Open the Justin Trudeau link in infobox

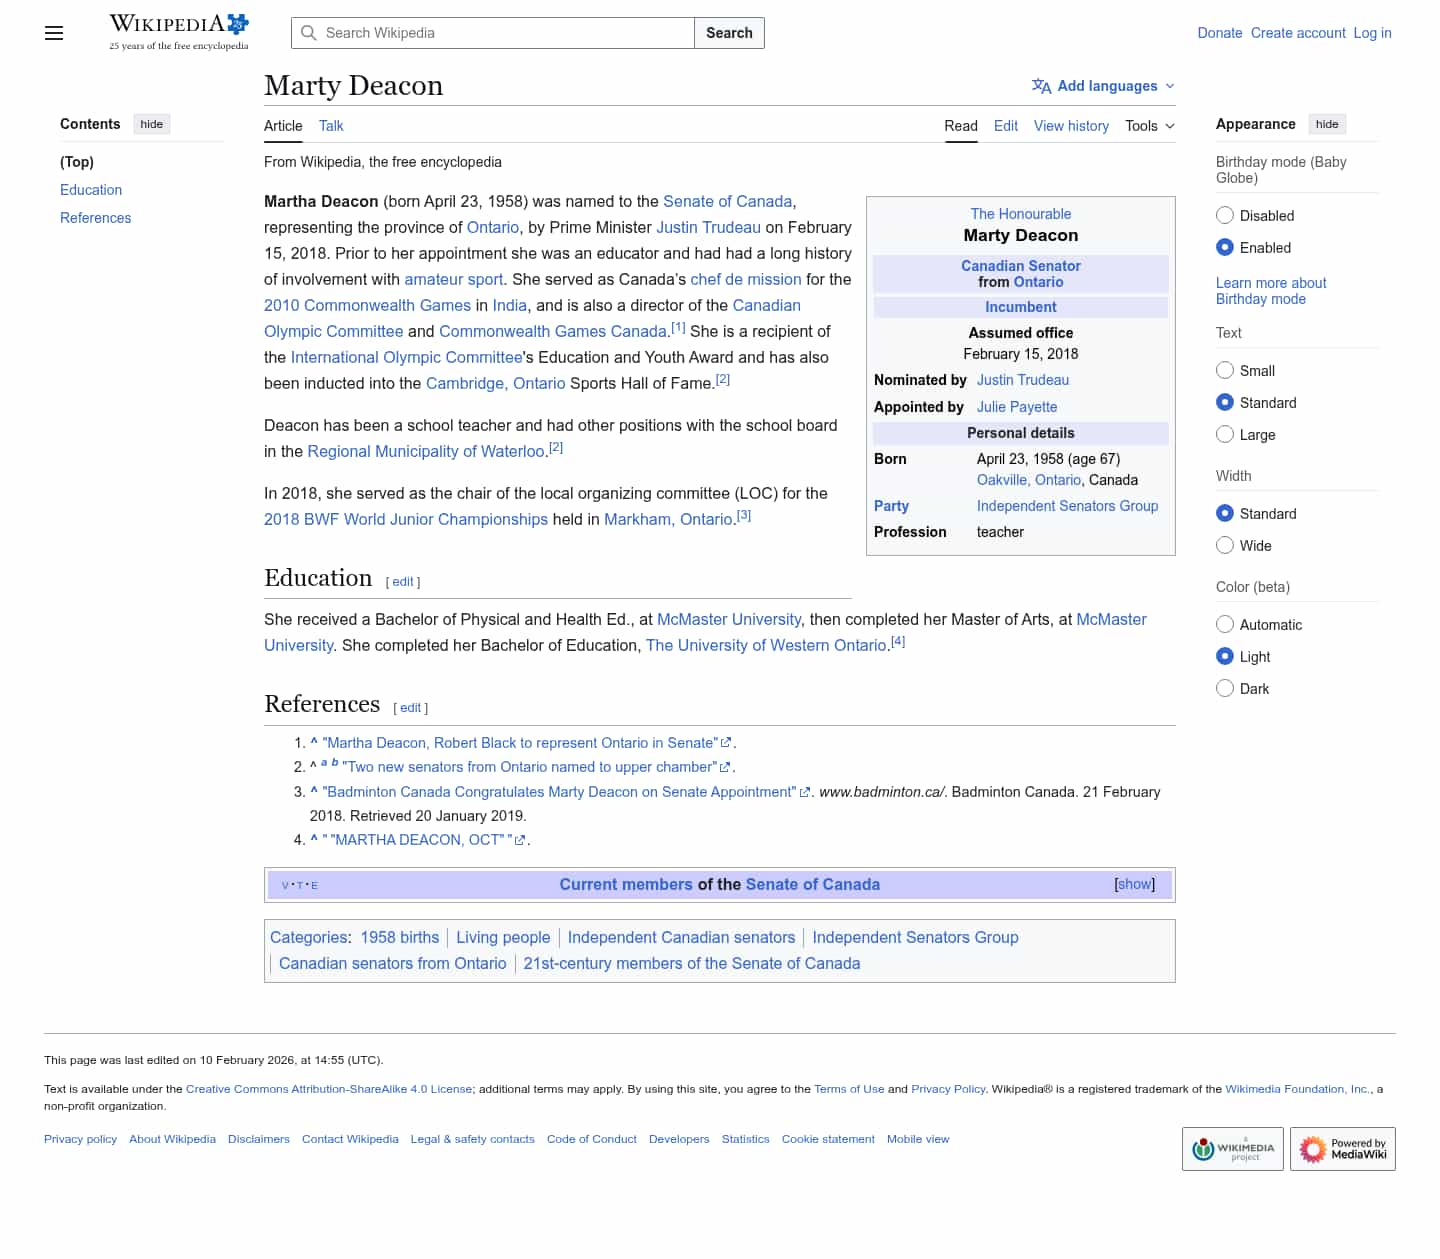pos(1022,380)
